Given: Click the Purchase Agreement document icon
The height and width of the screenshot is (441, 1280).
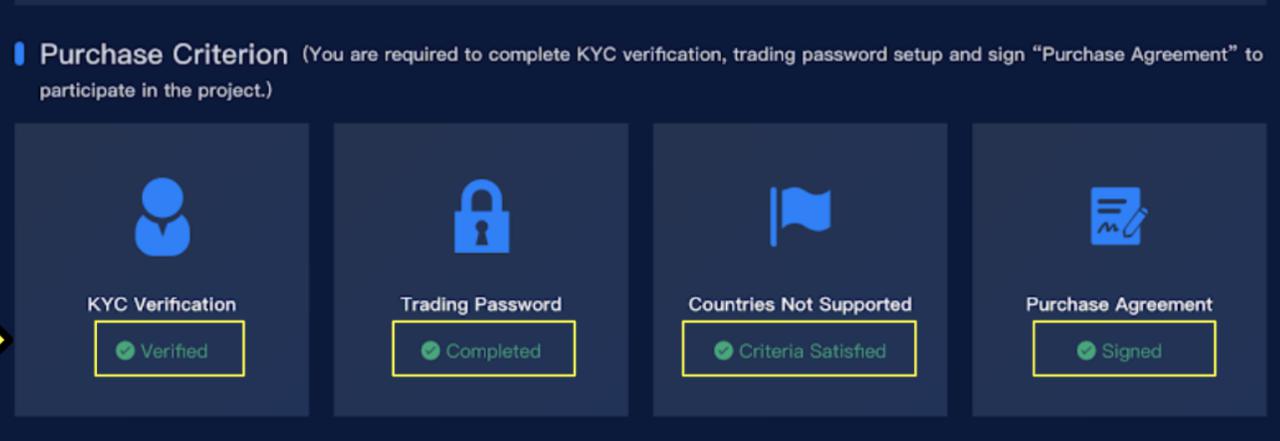Looking at the screenshot, I should 1119,216.
